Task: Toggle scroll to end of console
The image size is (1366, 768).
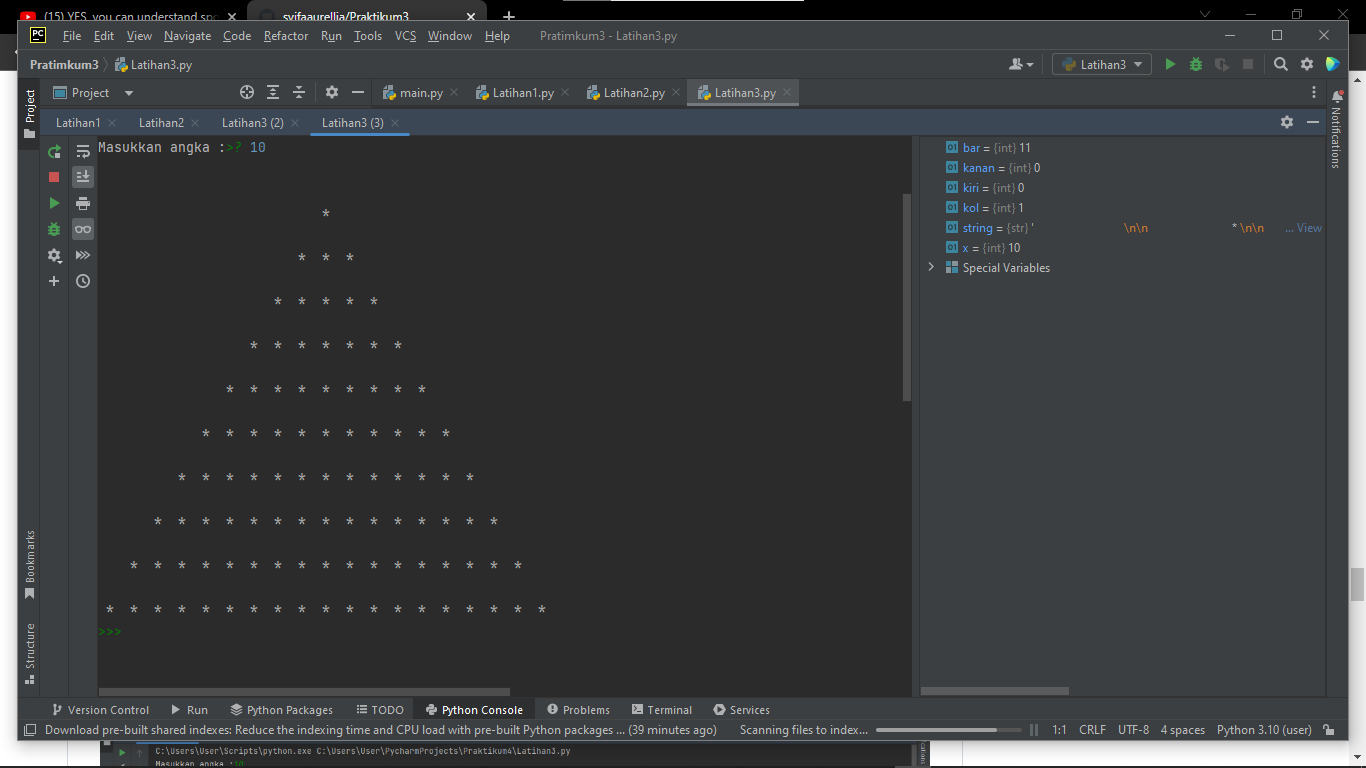Action: pyautogui.click(x=83, y=177)
